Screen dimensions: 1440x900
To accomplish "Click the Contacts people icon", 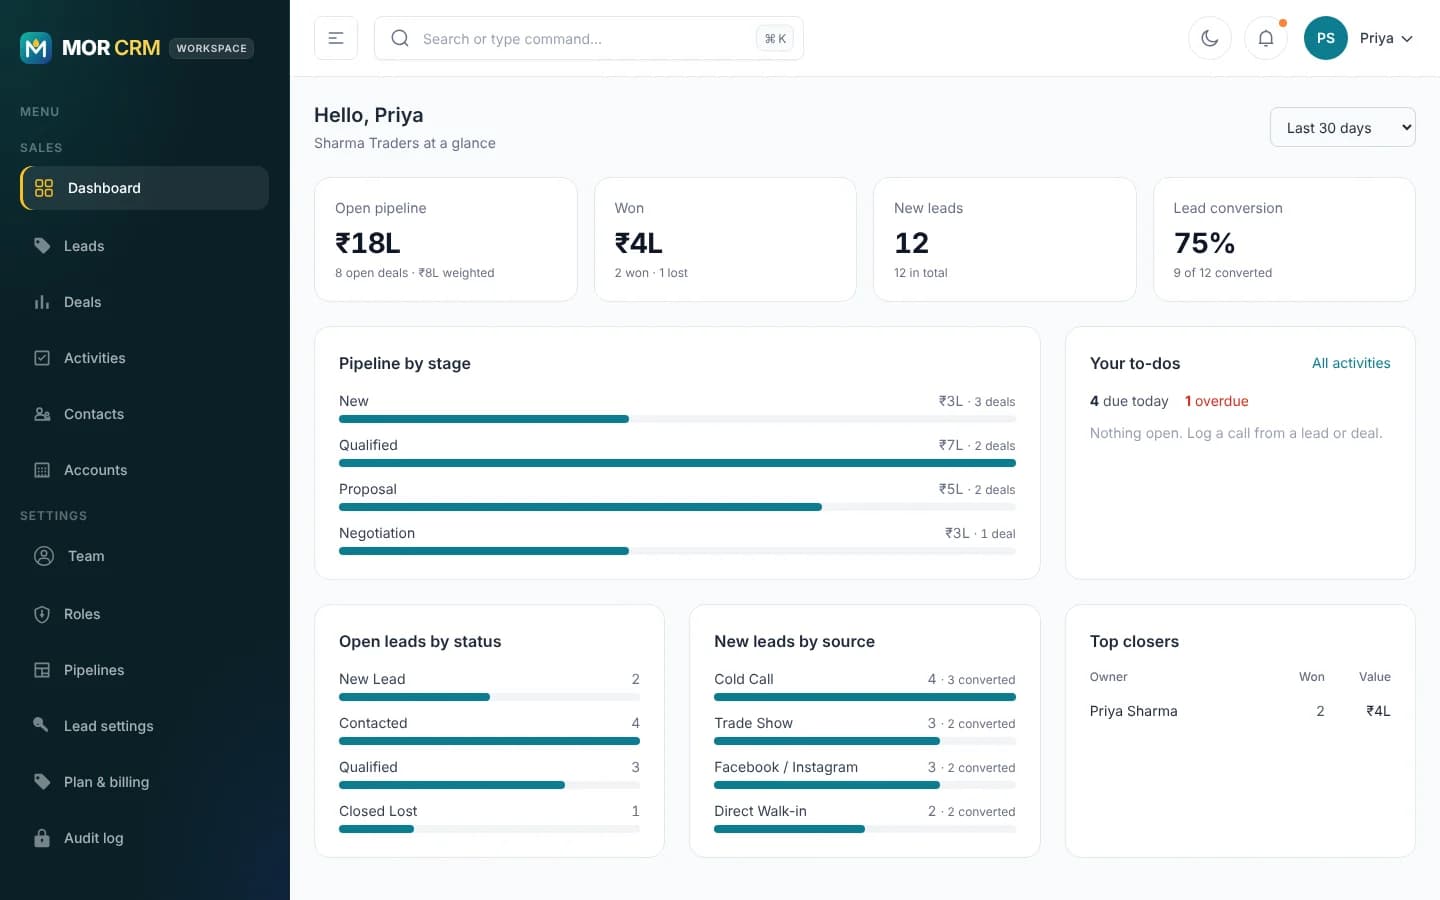I will point(42,414).
